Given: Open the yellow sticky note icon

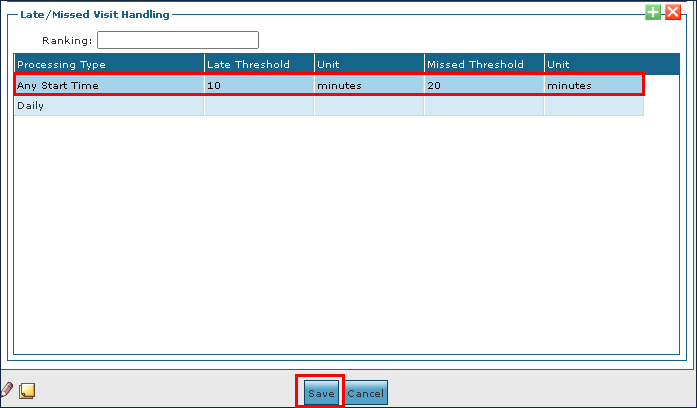Looking at the screenshot, I should pos(27,391).
